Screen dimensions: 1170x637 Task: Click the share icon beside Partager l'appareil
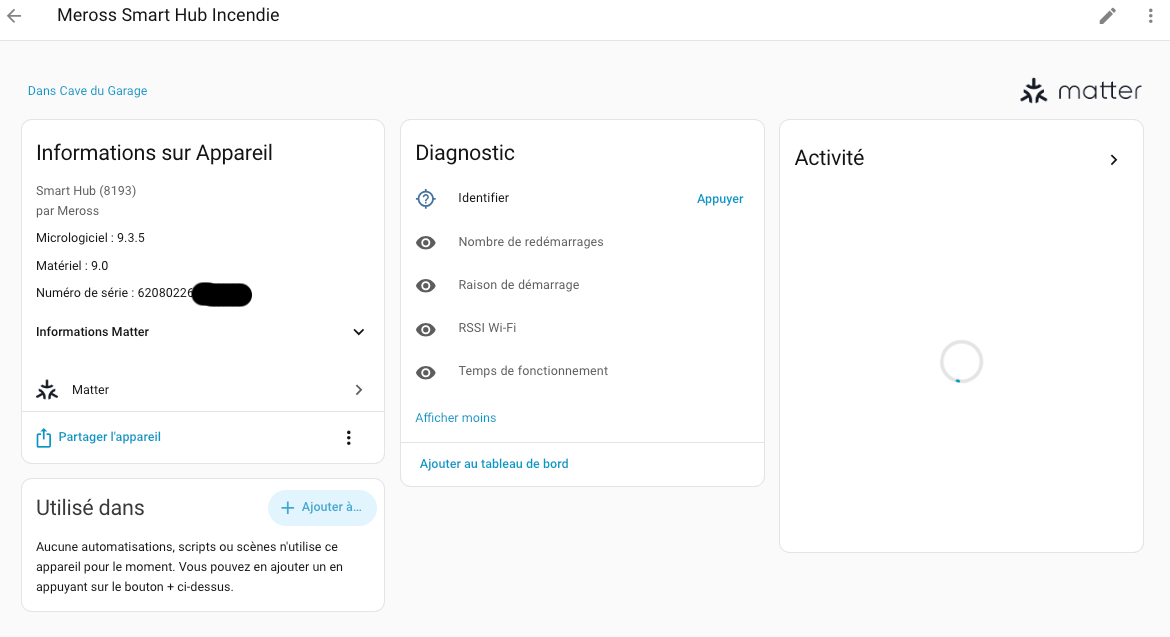coord(44,438)
